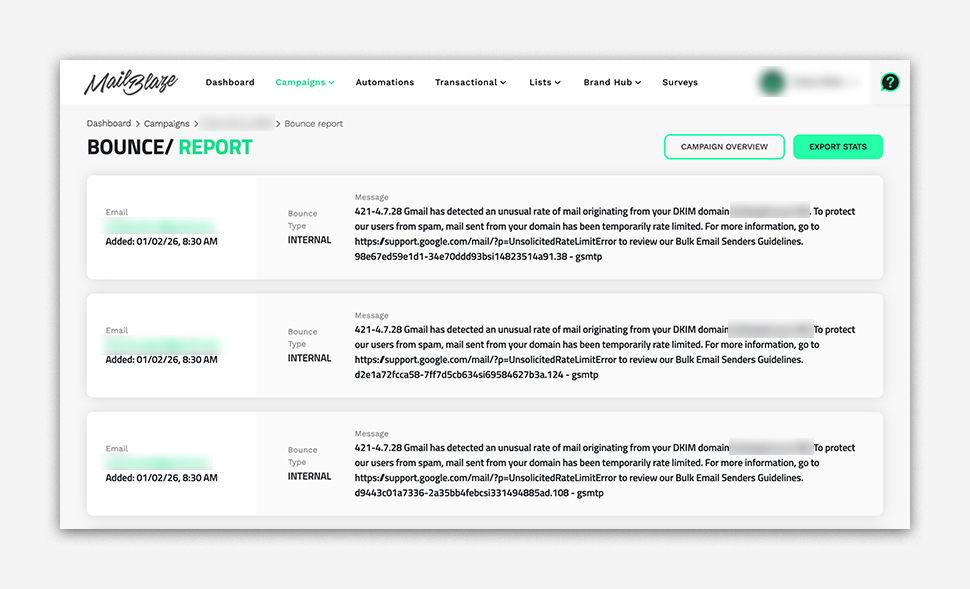Viewport: 970px width, 589px height.
Task: Expand the Campaigns navigation dropdown
Action: pos(305,83)
